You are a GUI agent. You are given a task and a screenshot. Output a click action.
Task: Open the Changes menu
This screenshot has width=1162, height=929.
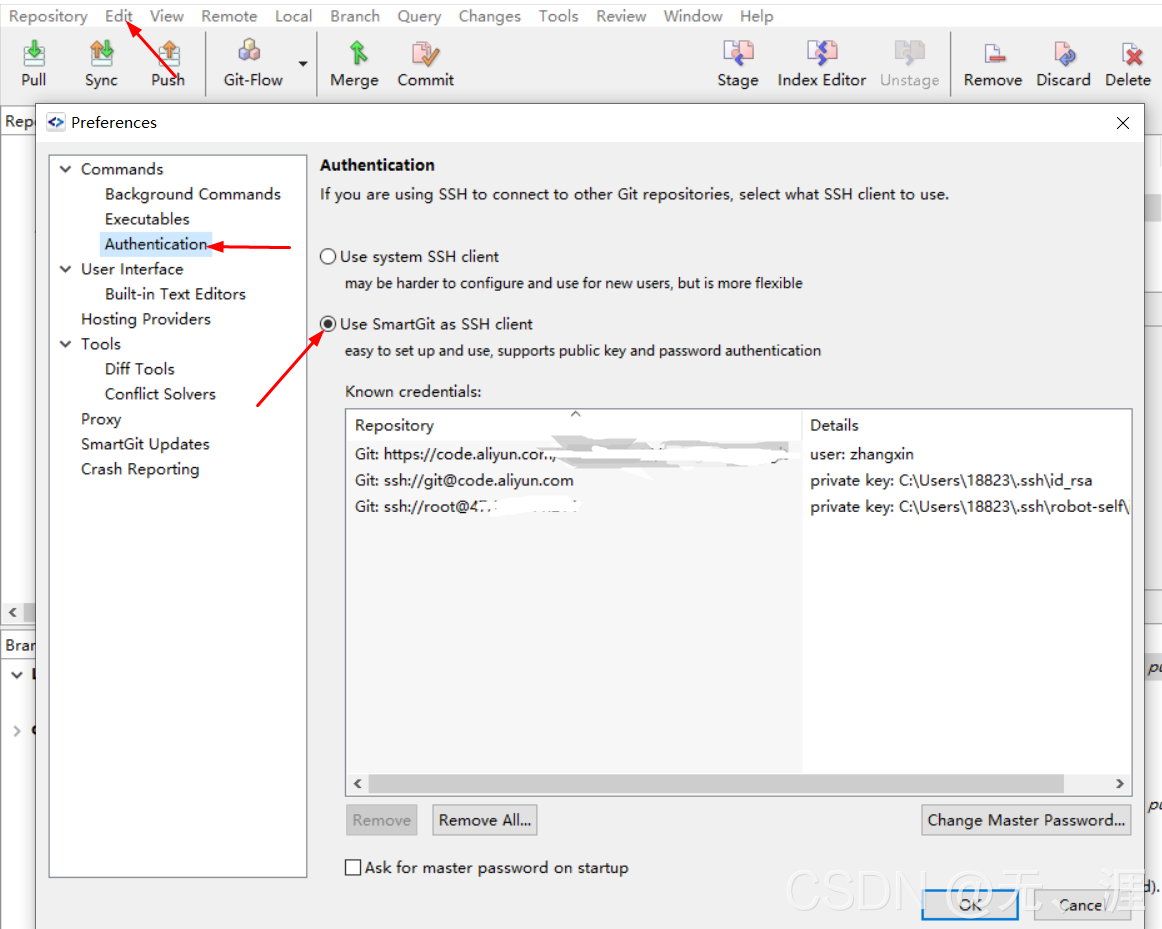tap(489, 16)
